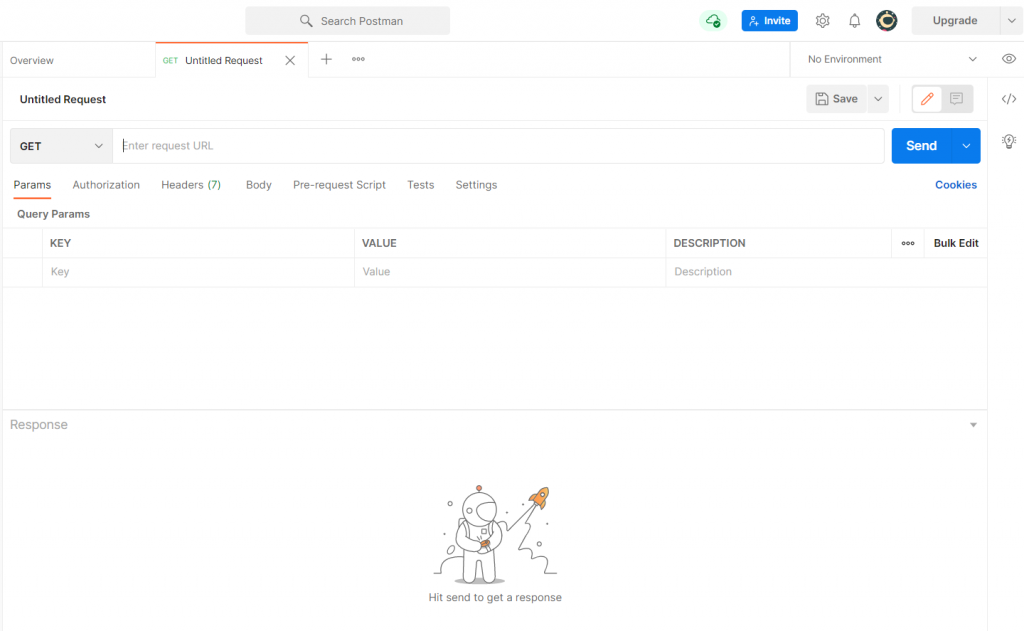Switch params to Bulk Edit mode

pos(954,242)
